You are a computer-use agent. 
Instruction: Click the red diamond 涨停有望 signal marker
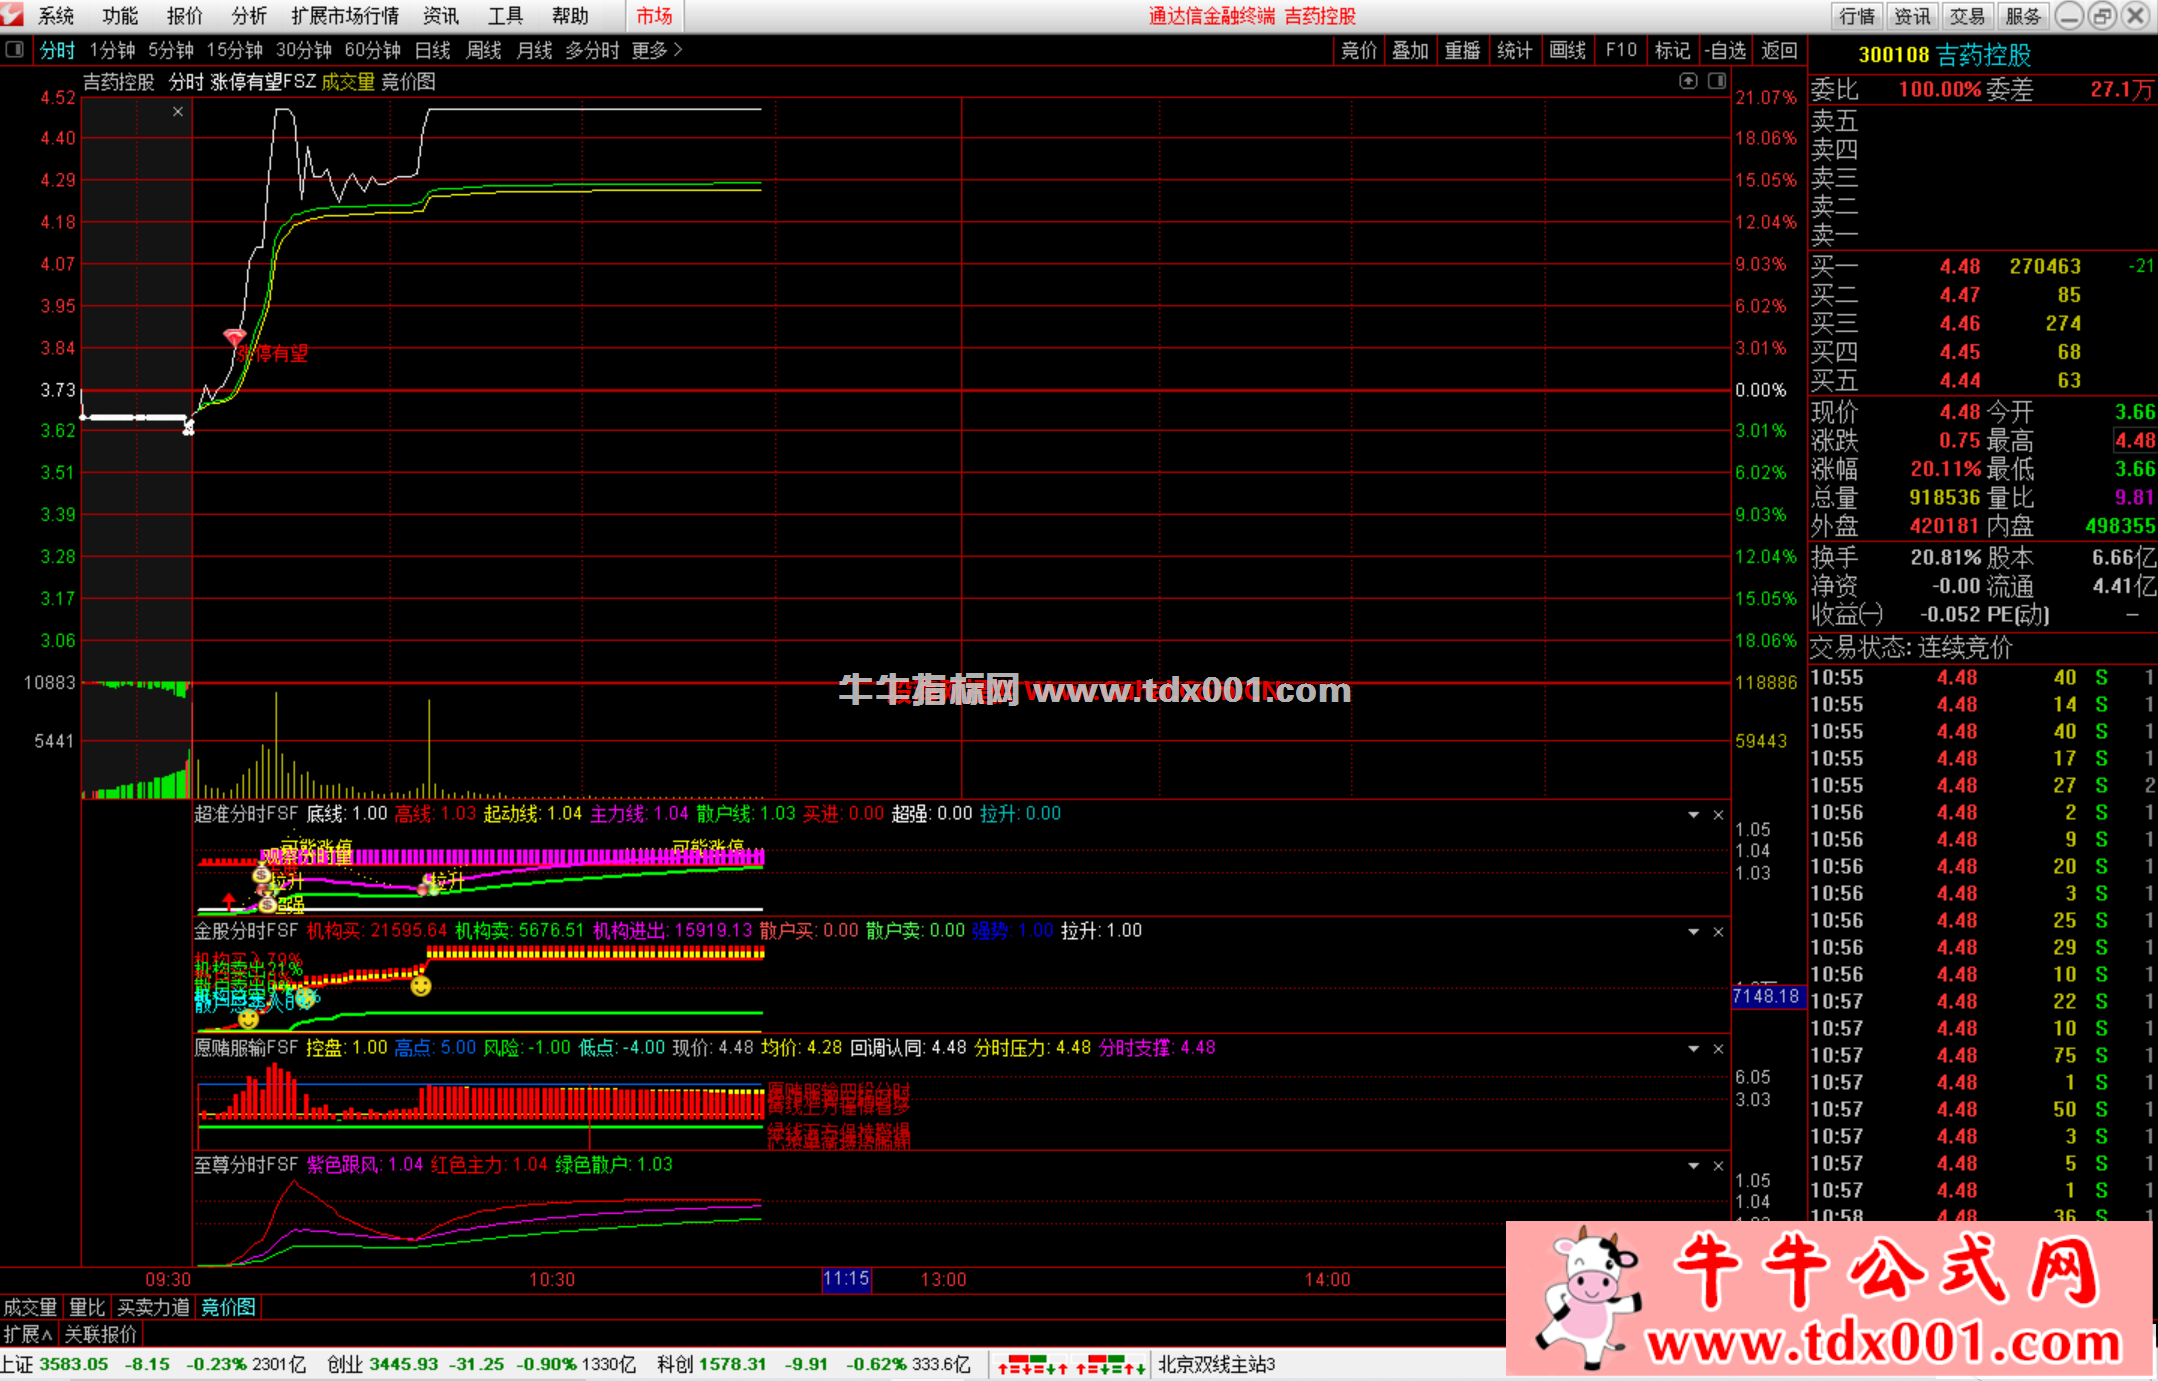[234, 337]
